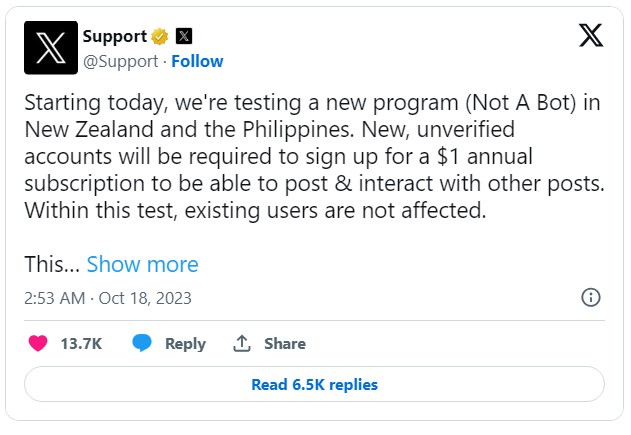The width and height of the screenshot is (631, 435).
Task: Click the X profile avatar of Support
Action: [x=50, y=48]
